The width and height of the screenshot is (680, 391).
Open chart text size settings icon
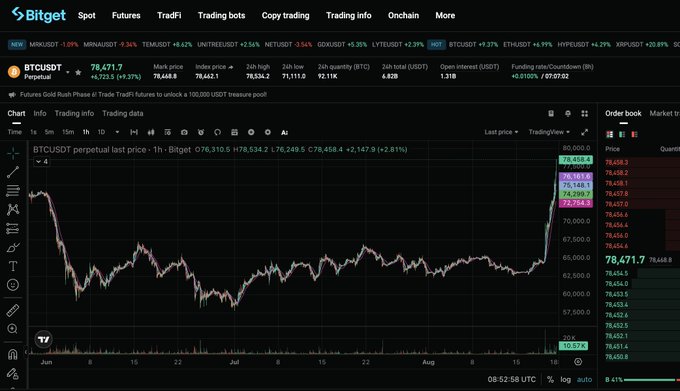pos(284,132)
